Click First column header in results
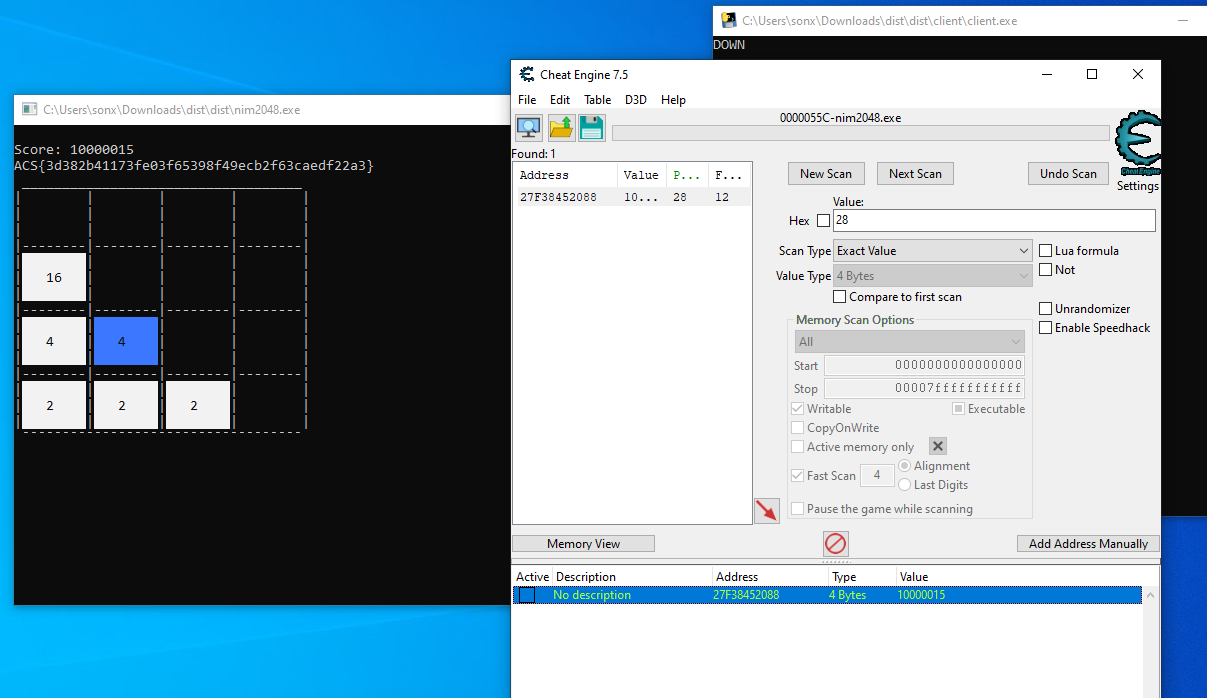The height and width of the screenshot is (698, 1207). pyautogui.click(x=729, y=175)
